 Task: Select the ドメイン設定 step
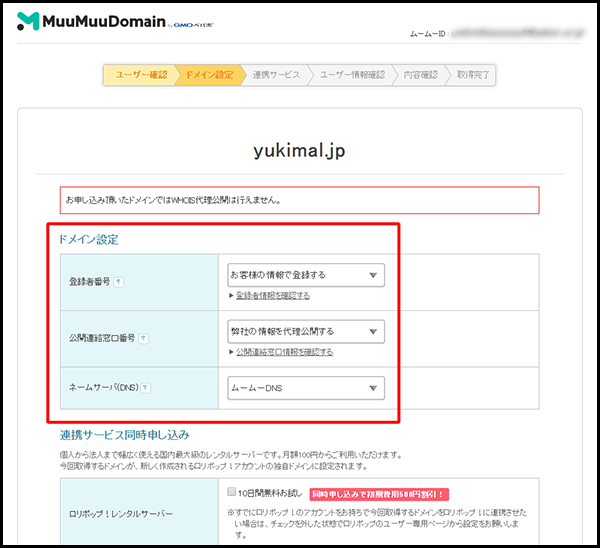point(210,75)
